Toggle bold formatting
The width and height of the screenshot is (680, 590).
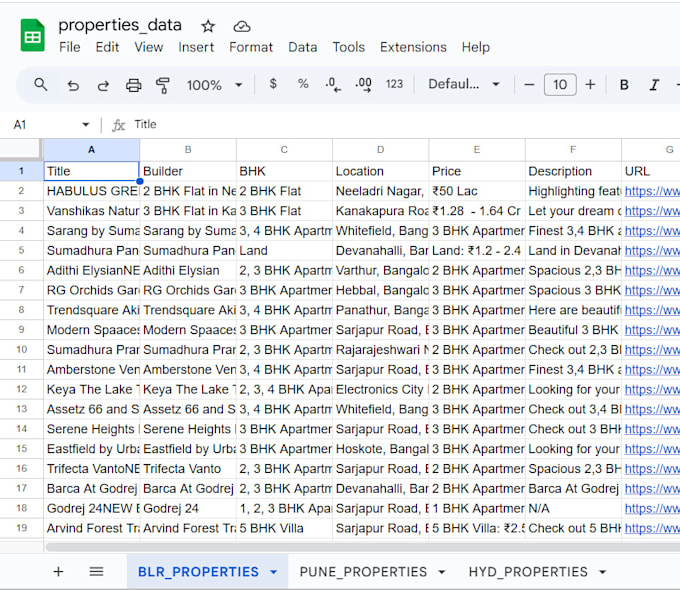(624, 85)
